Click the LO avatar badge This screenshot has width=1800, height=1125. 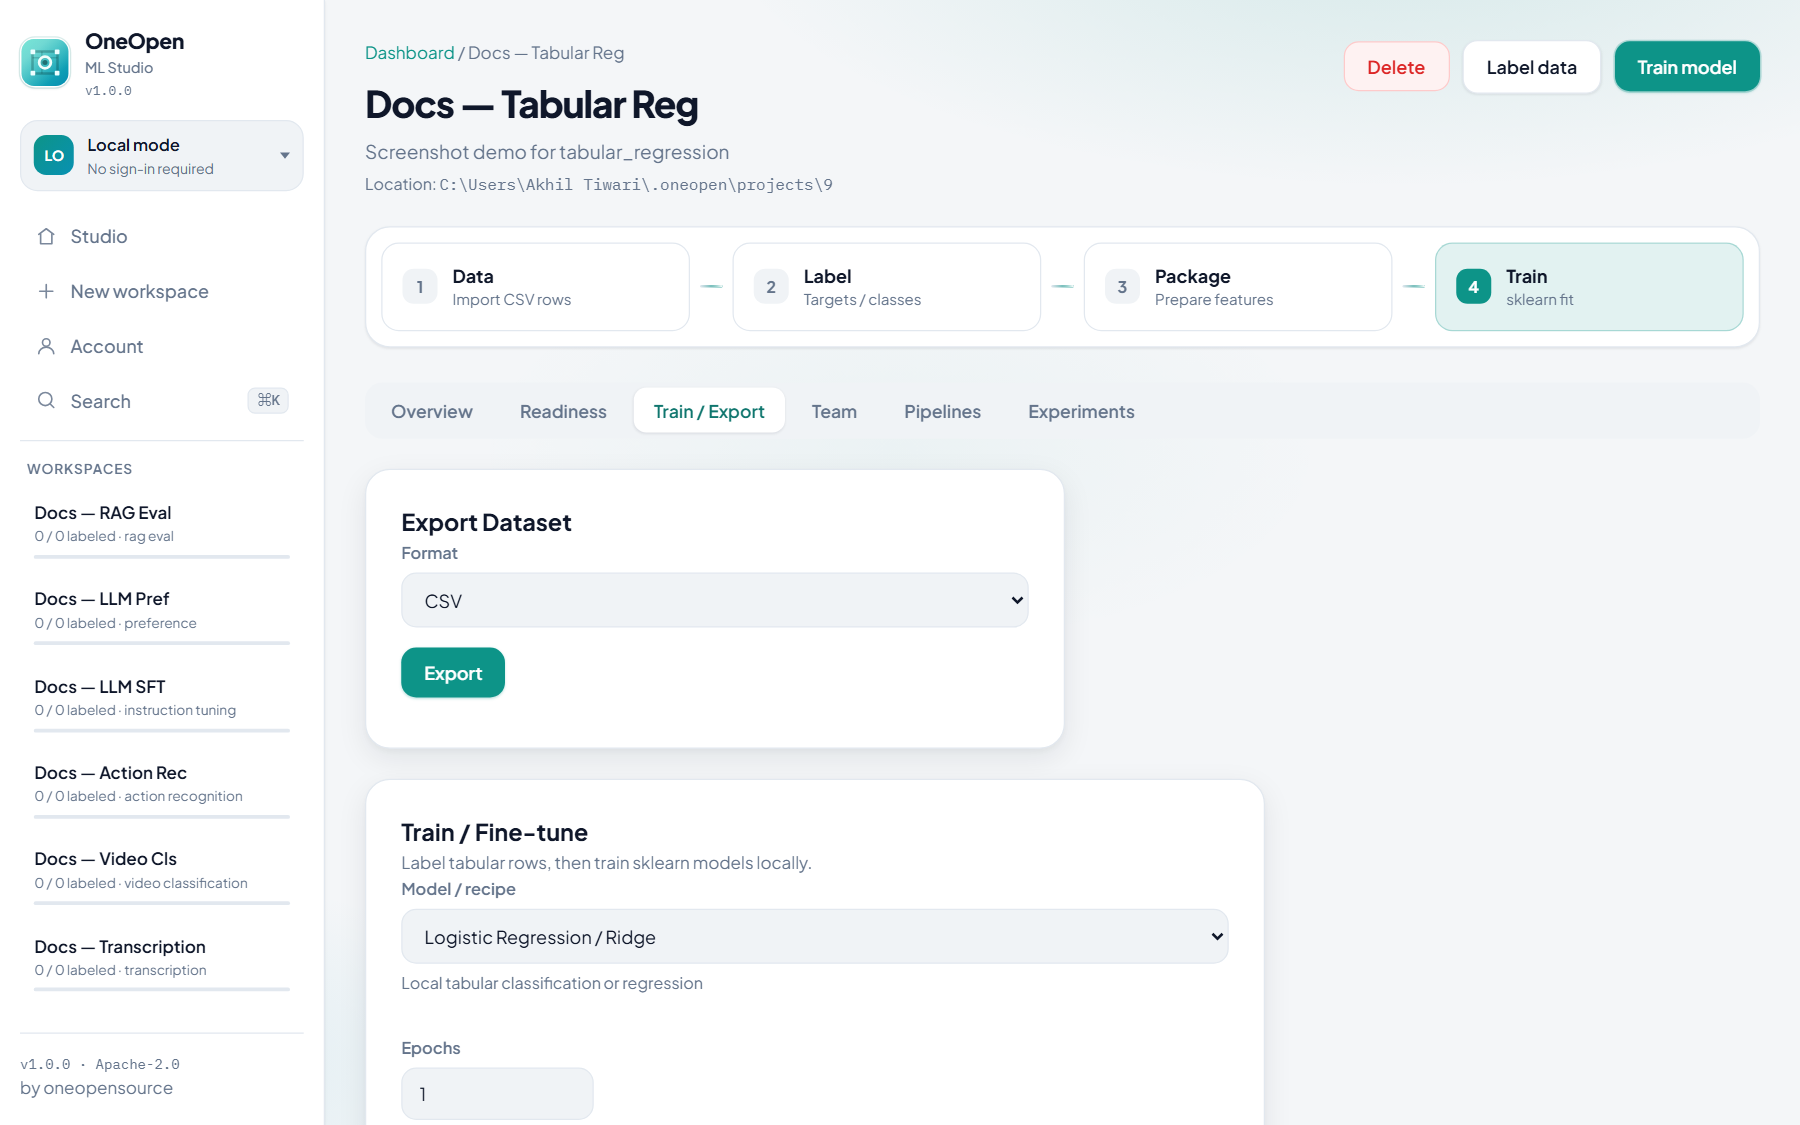pyautogui.click(x=54, y=156)
